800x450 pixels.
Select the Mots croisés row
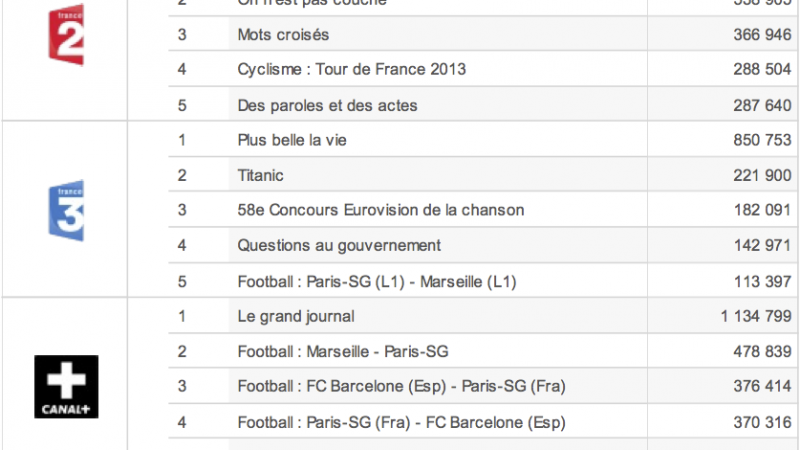[284, 35]
